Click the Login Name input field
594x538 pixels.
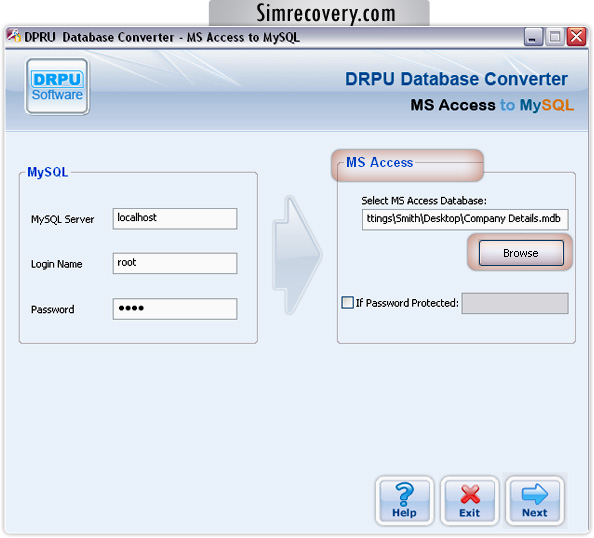tap(175, 263)
